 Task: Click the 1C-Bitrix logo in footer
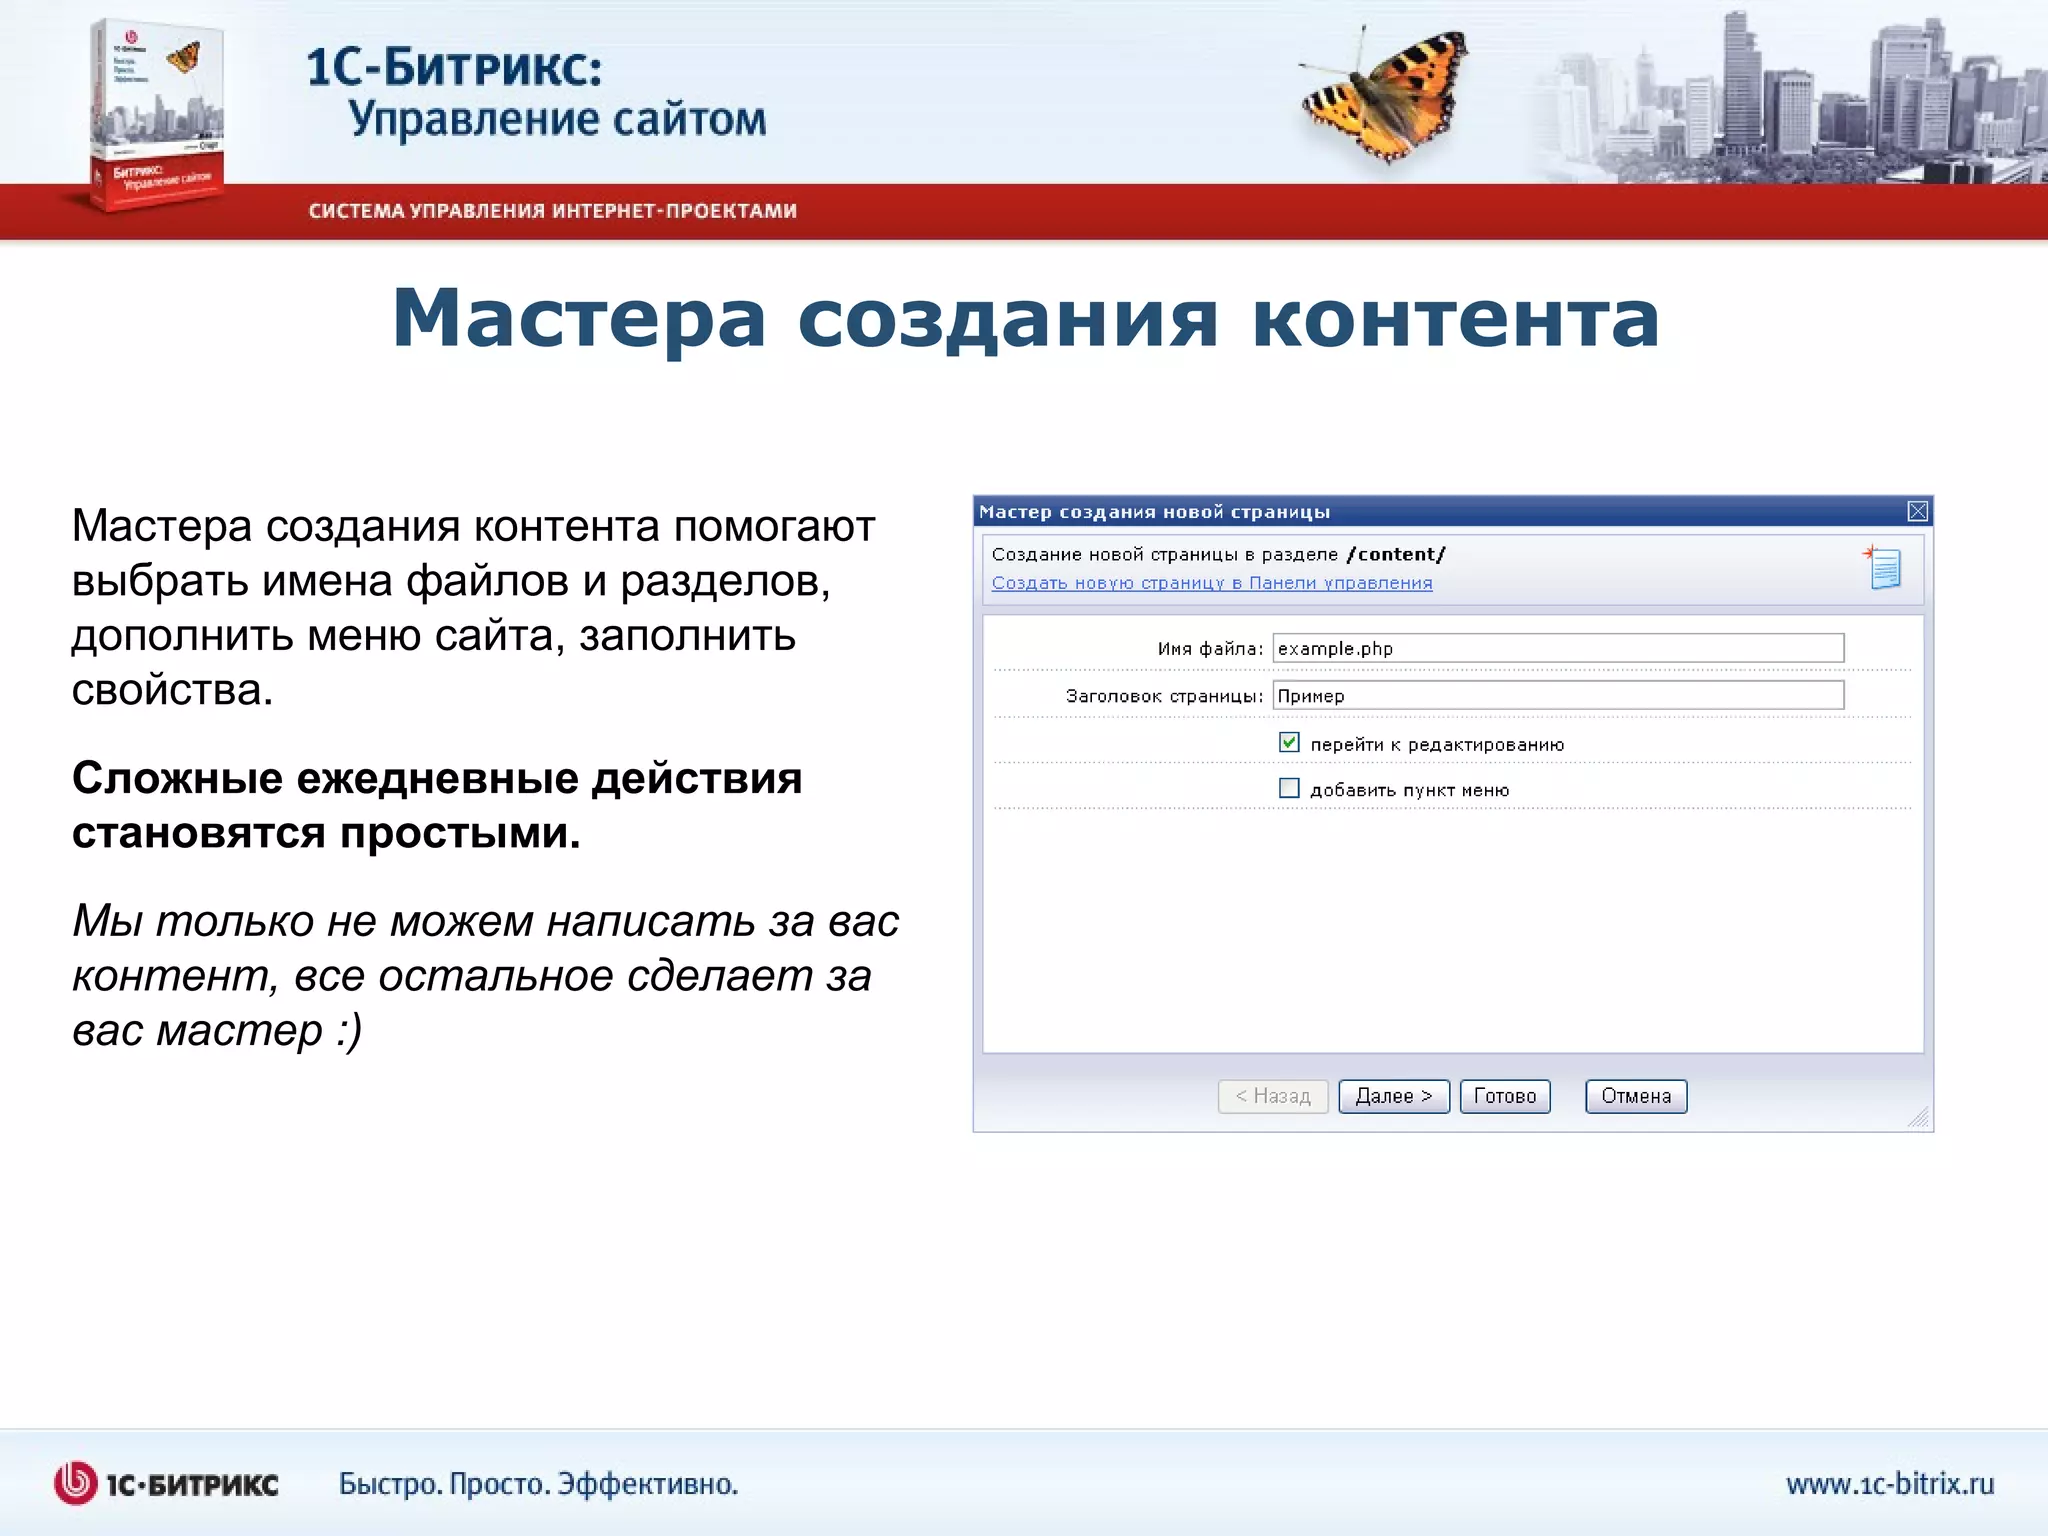(166, 1483)
